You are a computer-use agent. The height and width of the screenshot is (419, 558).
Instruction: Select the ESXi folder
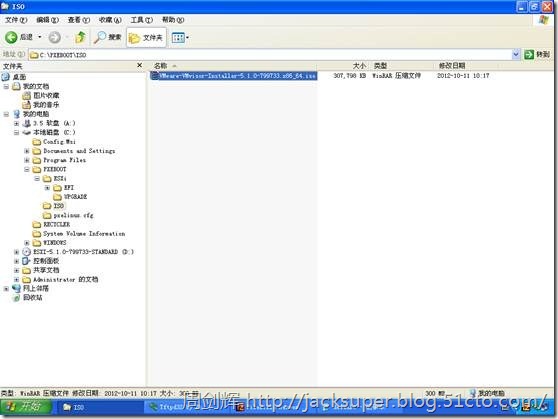[60, 178]
